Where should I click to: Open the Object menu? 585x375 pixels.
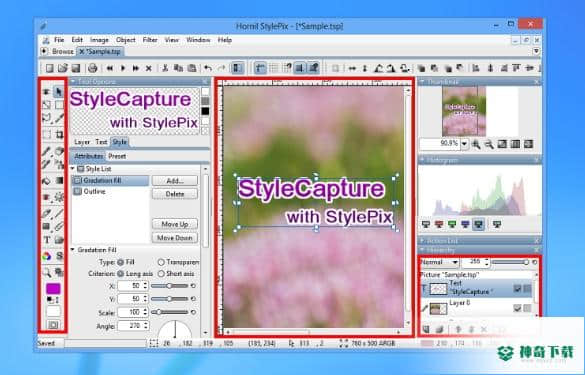[x=125, y=40]
